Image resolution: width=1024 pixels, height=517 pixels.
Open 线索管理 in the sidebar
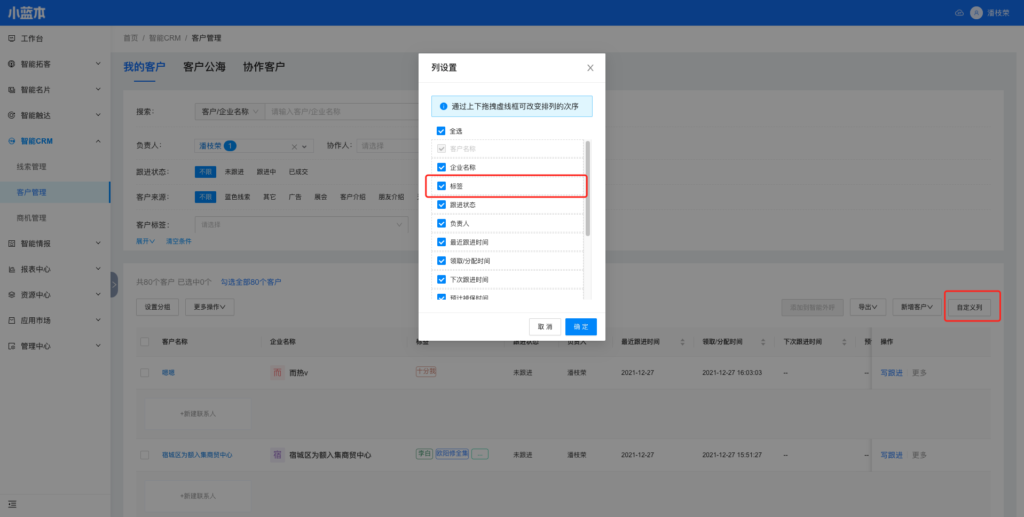click(33, 166)
